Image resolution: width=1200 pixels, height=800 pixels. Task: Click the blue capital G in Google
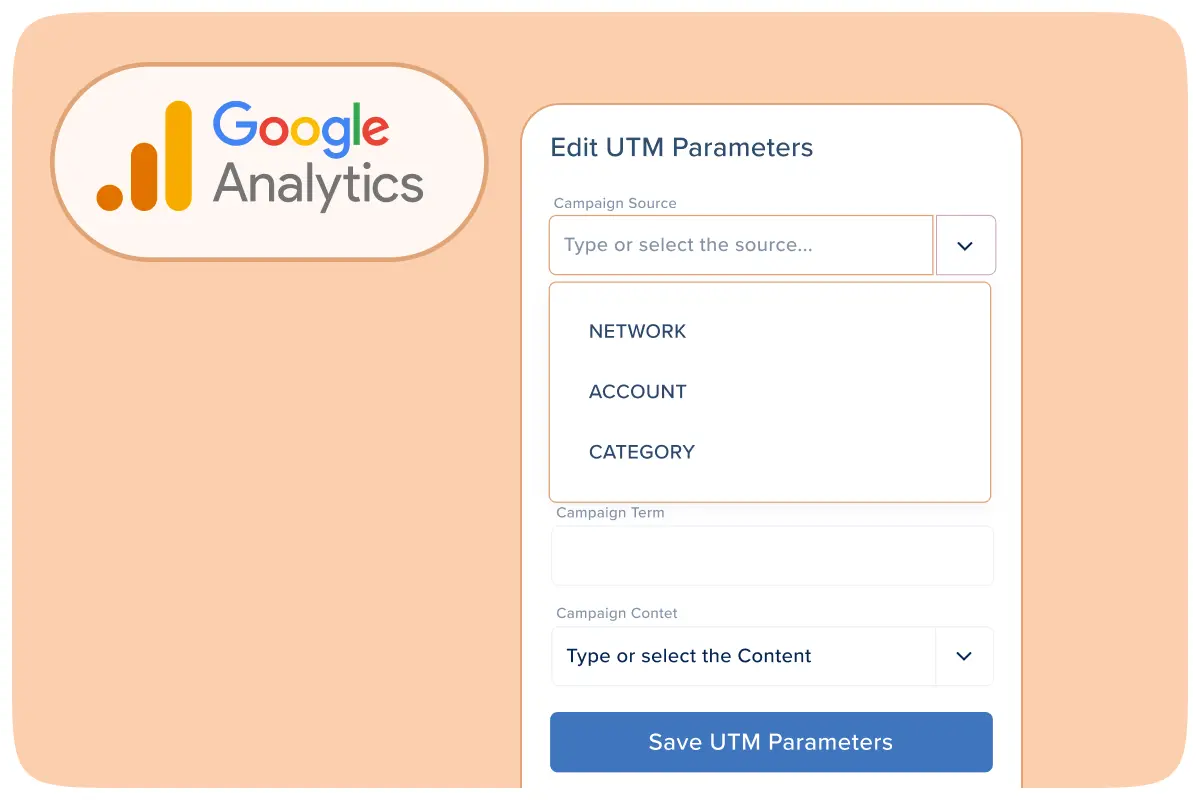point(237,126)
